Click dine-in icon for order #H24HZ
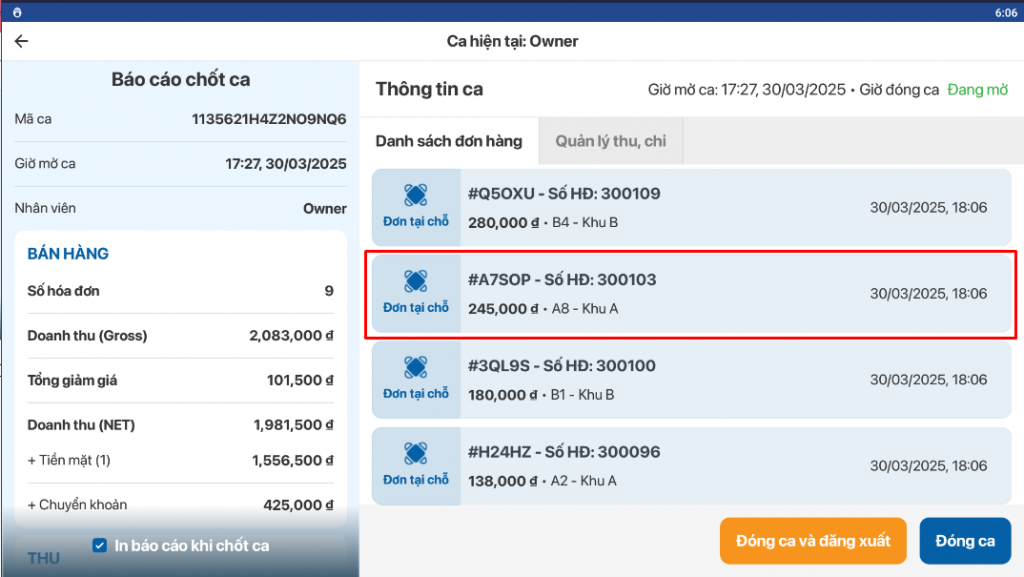 [416, 453]
